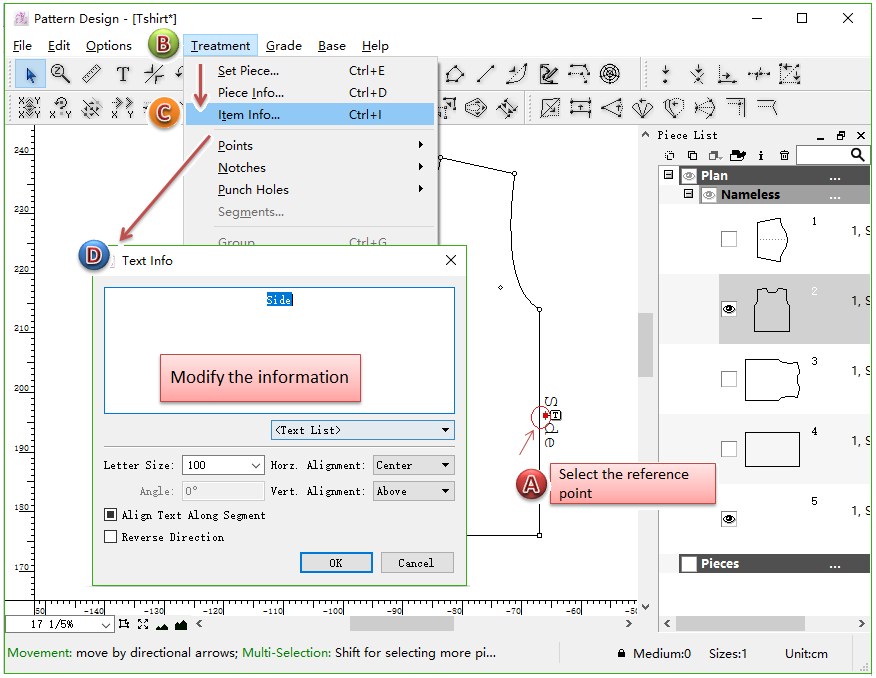
Task: Click the trash icon in Piece List
Action: point(784,155)
